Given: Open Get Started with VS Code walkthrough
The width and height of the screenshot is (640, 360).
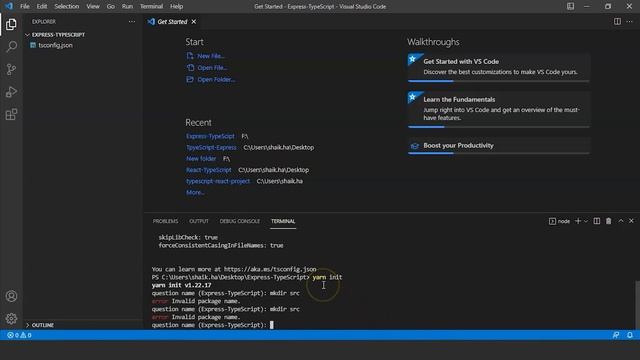Looking at the screenshot, I should click(x=498, y=67).
